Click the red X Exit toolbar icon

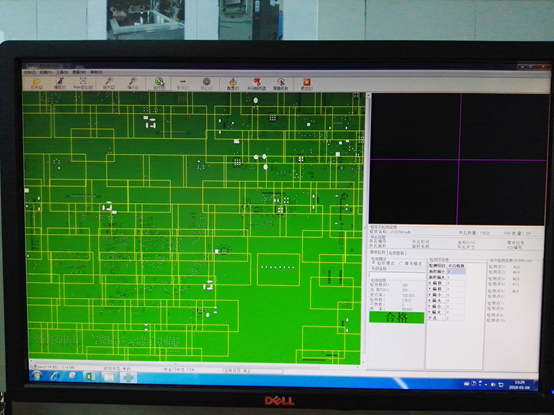point(306,84)
